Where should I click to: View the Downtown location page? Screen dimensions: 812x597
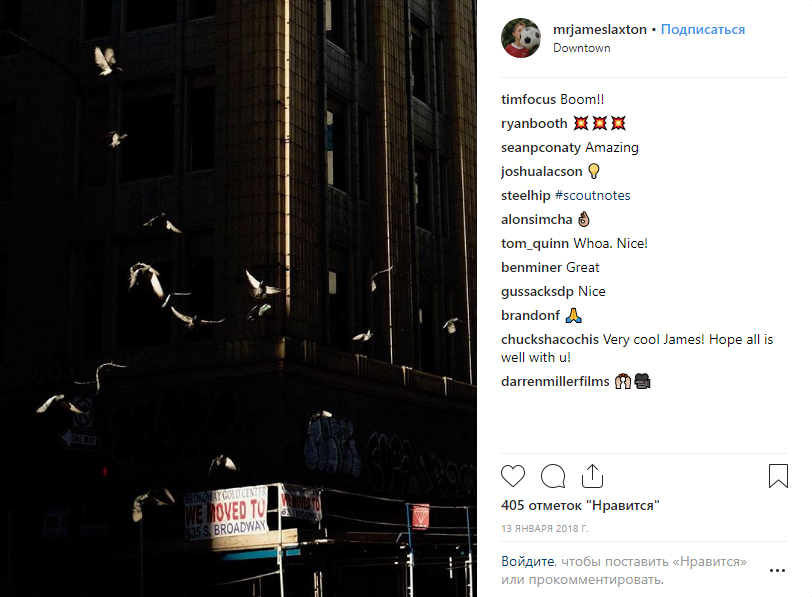coord(582,48)
